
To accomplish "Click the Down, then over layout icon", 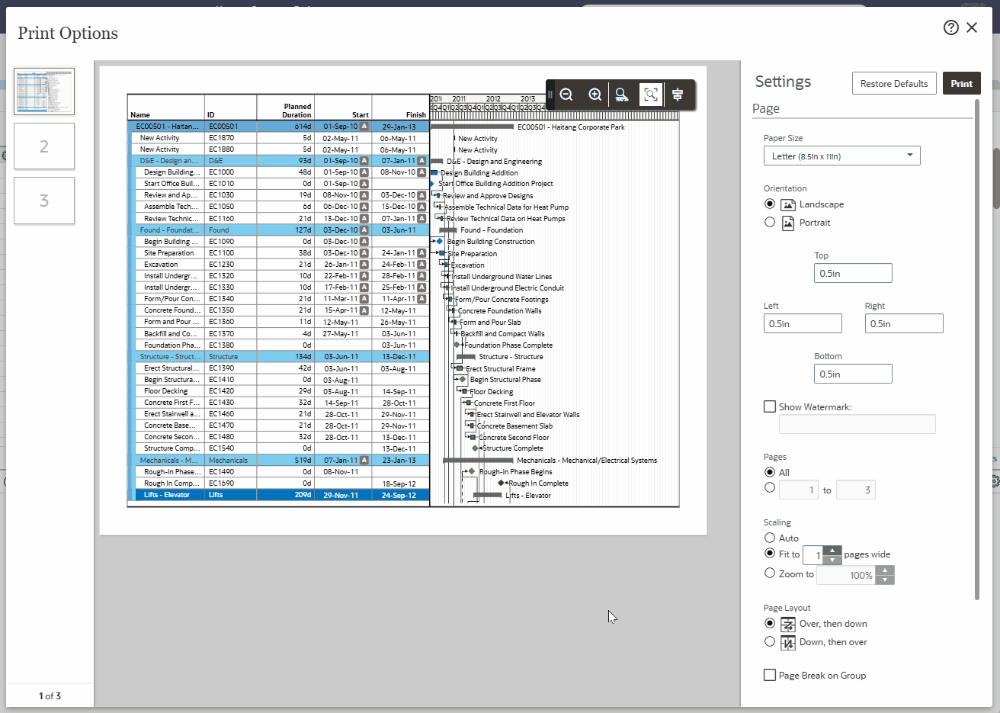I will 788,642.
